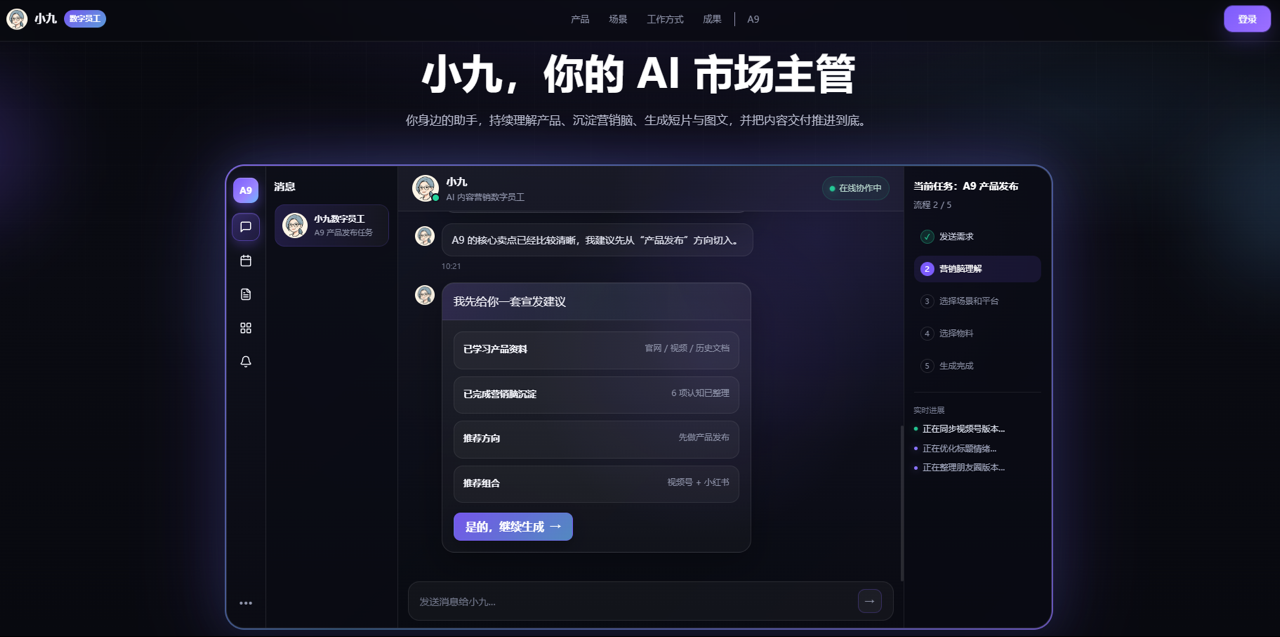Click the 小九 avatar logo in header
Image resolution: width=1280 pixels, height=637 pixels.
click(17, 19)
